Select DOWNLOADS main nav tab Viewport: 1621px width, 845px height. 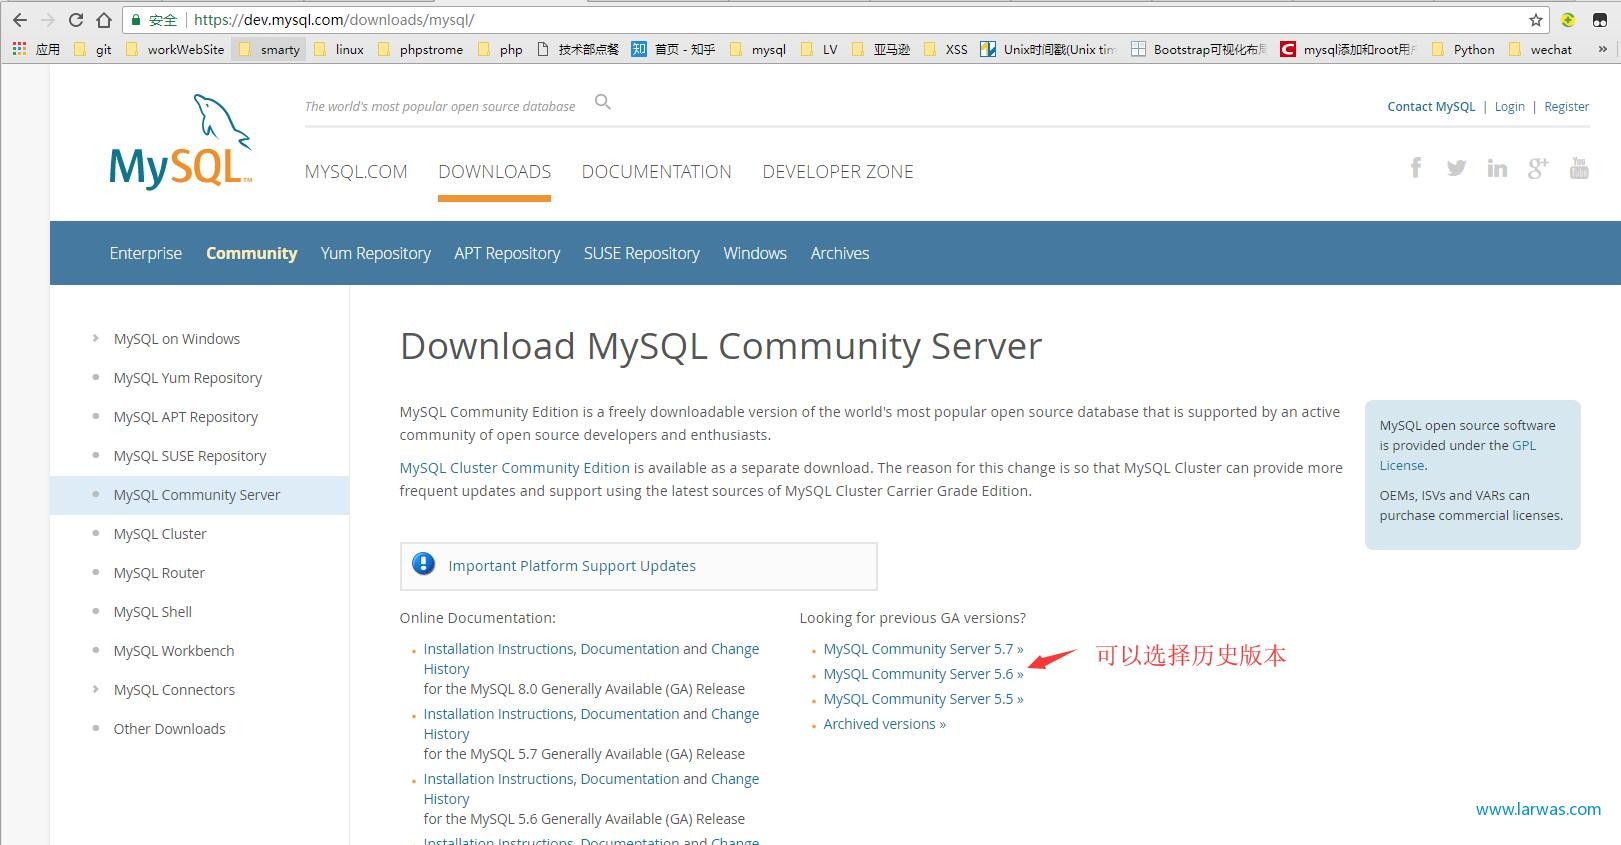coord(494,172)
